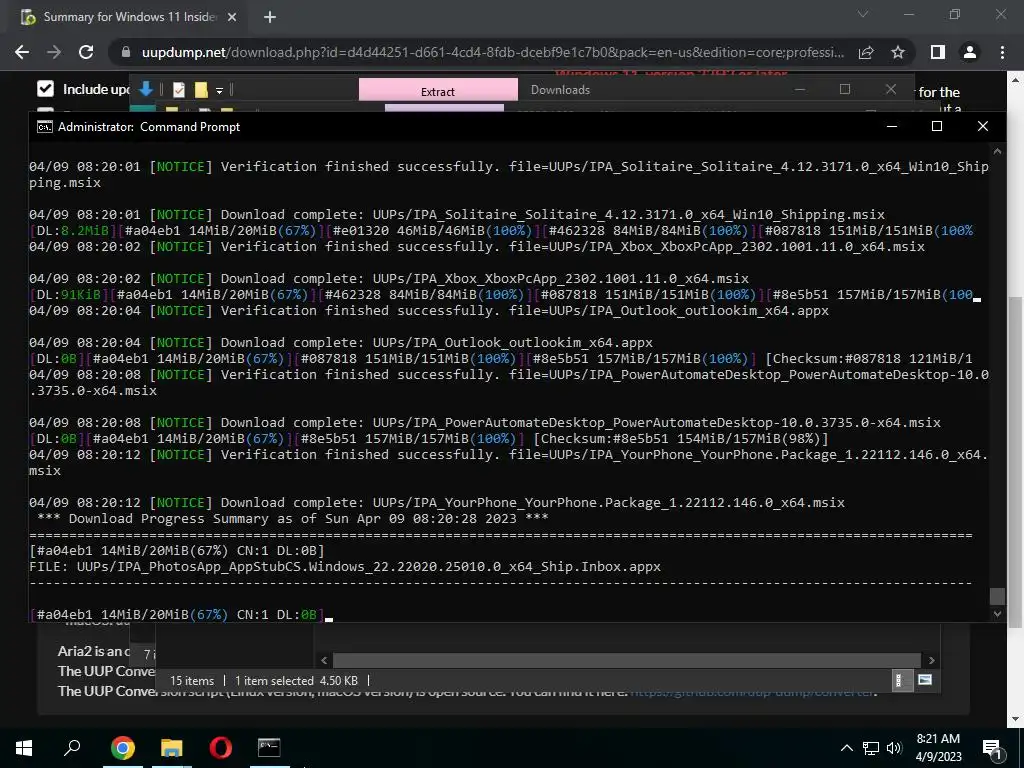This screenshot has height=768, width=1024.
Task: Click the page scrollbar down arrow in Chrome
Action: [1016, 718]
